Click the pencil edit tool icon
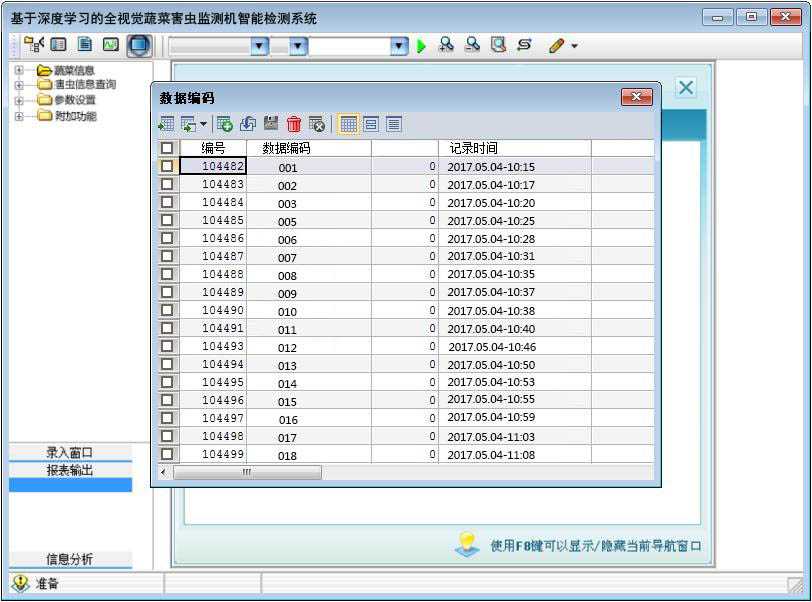The height and width of the screenshot is (602, 812). (x=557, y=46)
